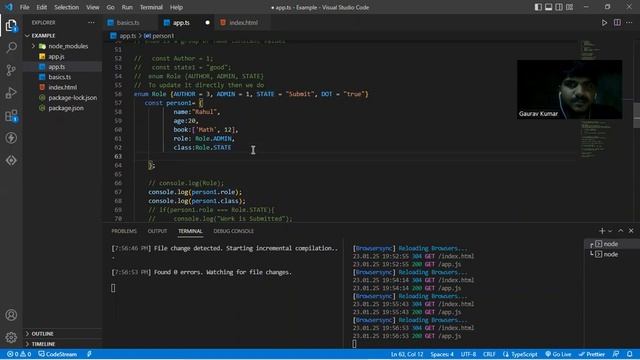Switch to the Debug Console tab
The width and height of the screenshot is (640, 360).
(x=233, y=231)
